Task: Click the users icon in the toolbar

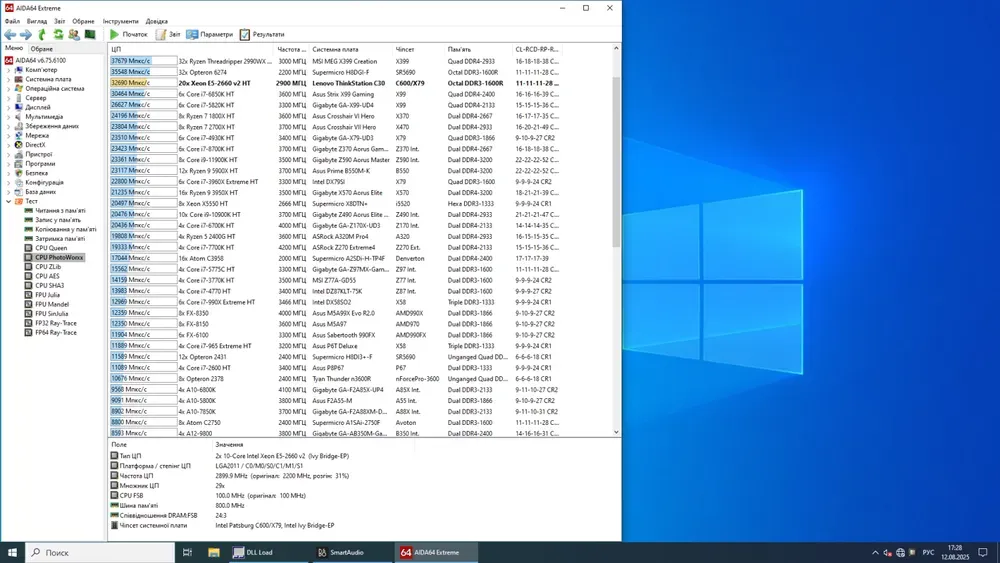Action: pyautogui.click(x=74, y=34)
